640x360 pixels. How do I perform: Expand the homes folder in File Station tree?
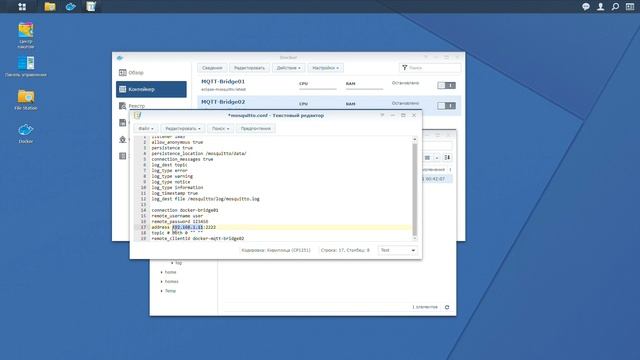[162, 282]
